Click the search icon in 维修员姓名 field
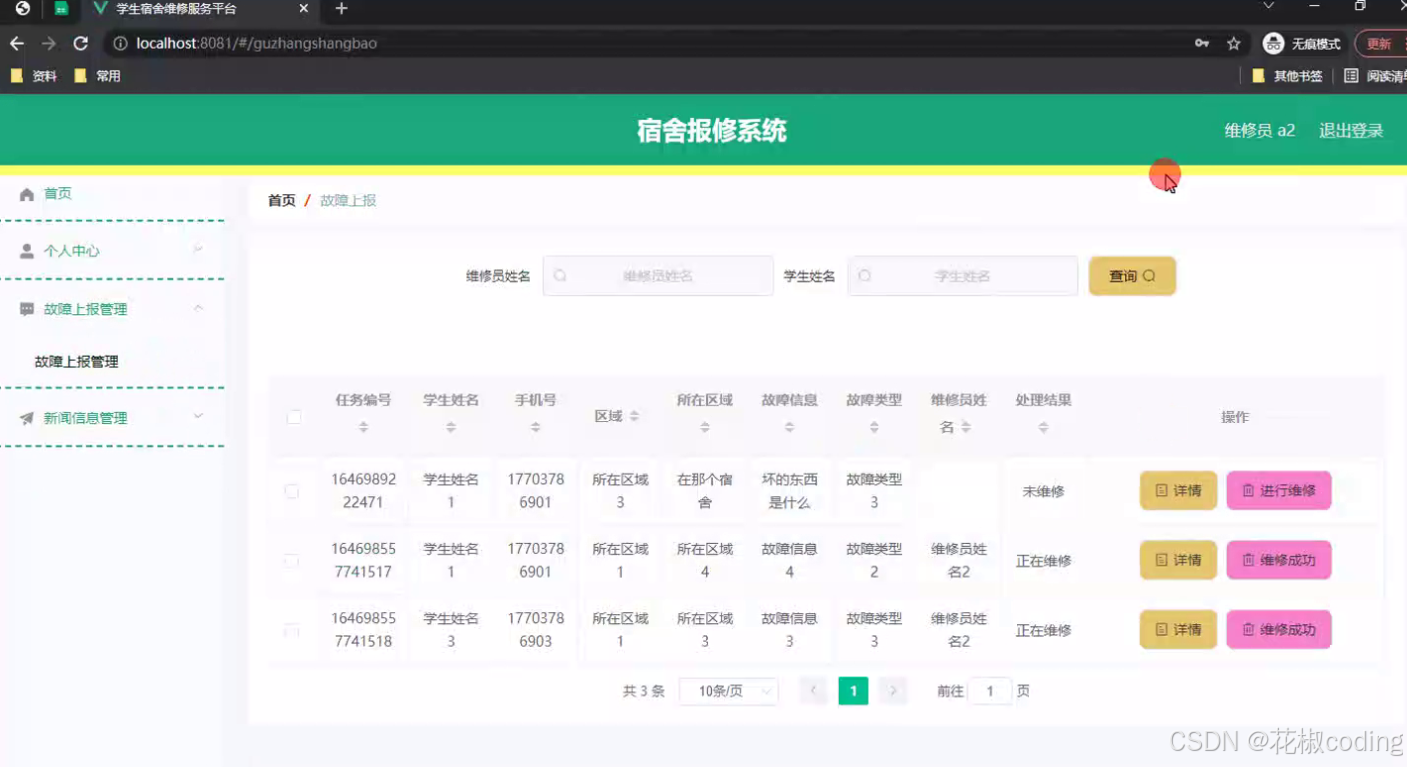1407x767 pixels. pos(560,276)
